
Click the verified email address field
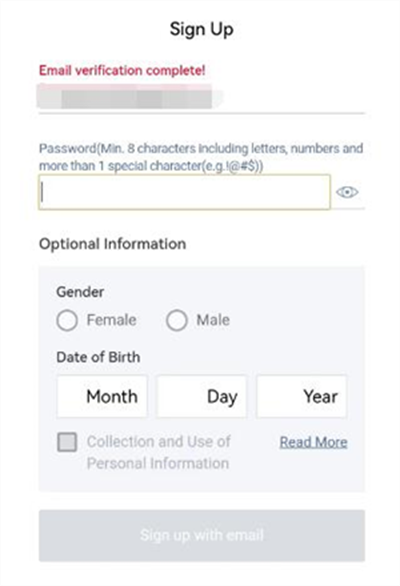click(x=202, y=97)
